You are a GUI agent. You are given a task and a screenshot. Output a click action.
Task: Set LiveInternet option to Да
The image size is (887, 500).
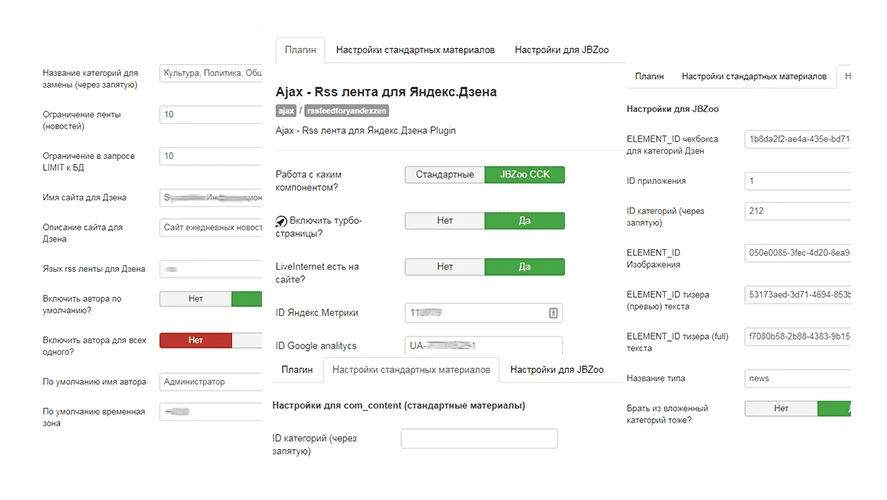pos(524,266)
